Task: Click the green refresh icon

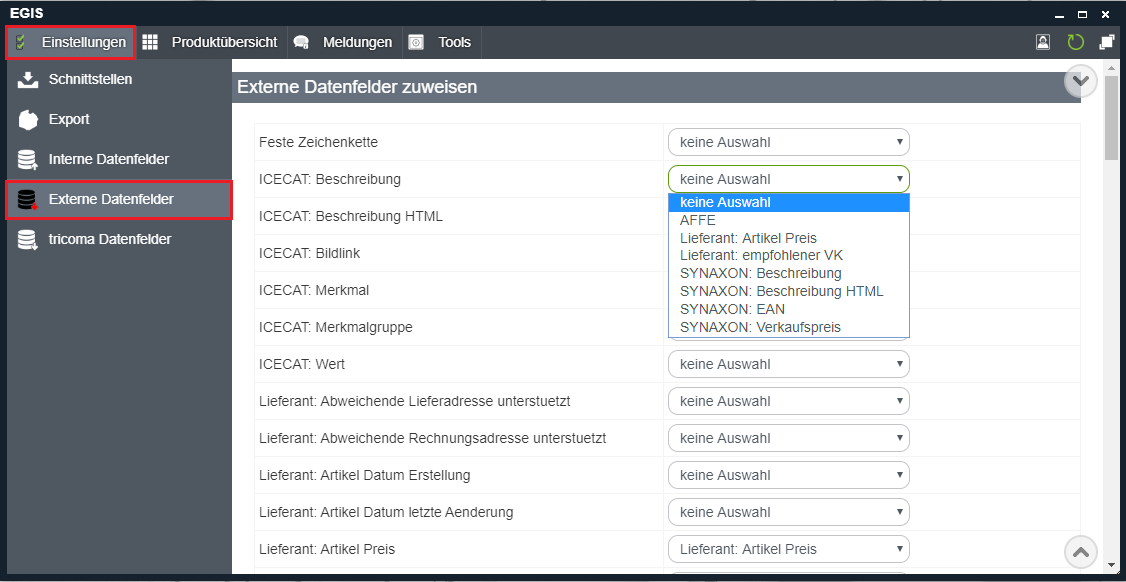Action: coord(1075,42)
